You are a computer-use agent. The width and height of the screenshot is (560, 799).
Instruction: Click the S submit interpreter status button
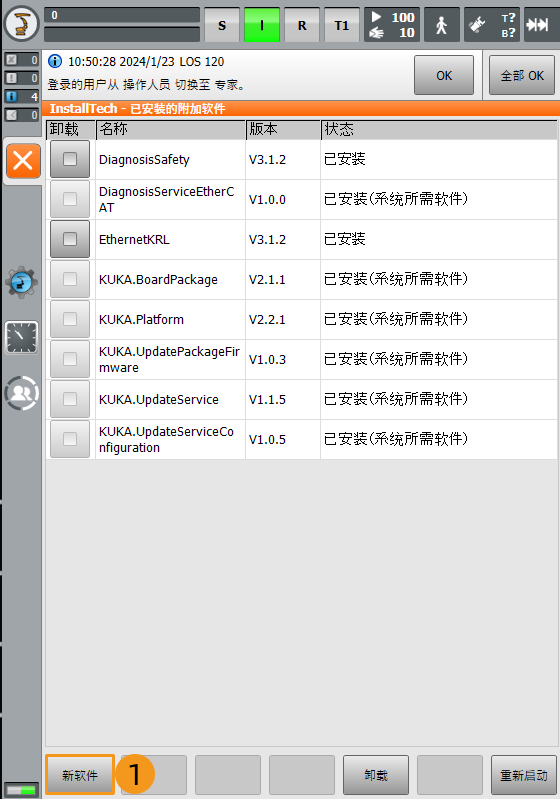coord(222,25)
